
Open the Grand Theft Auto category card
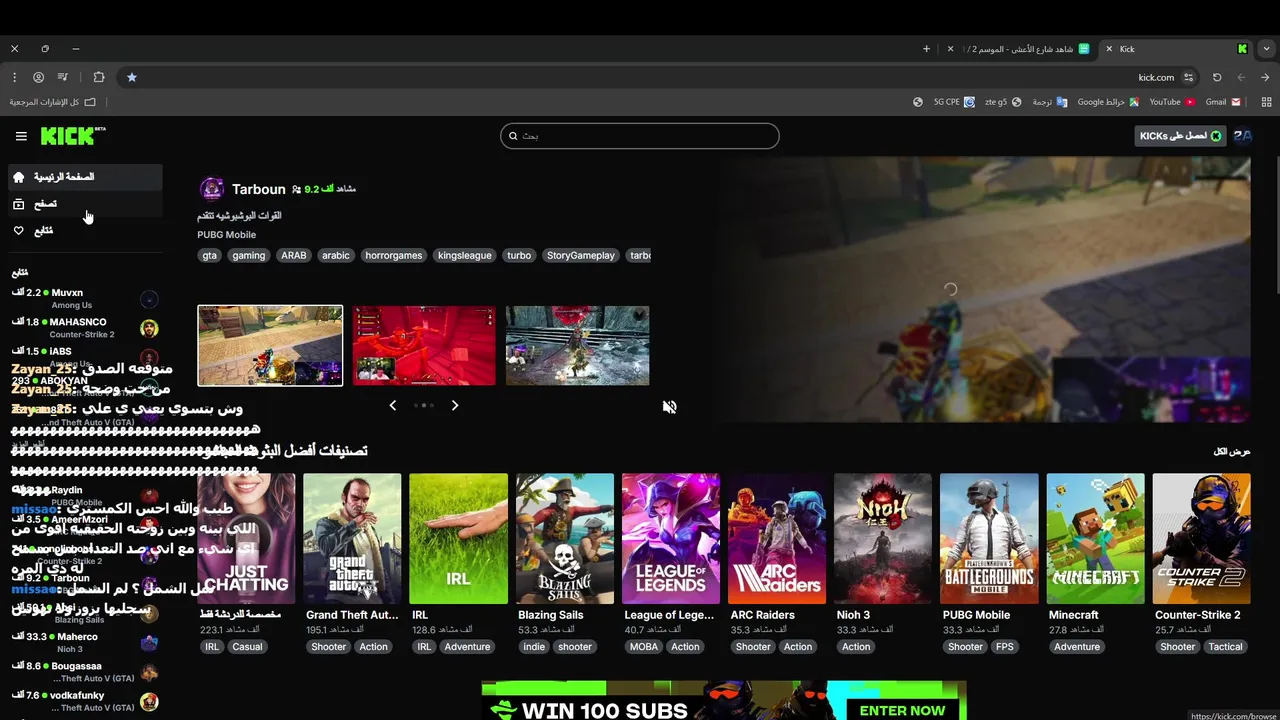pos(352,539)
